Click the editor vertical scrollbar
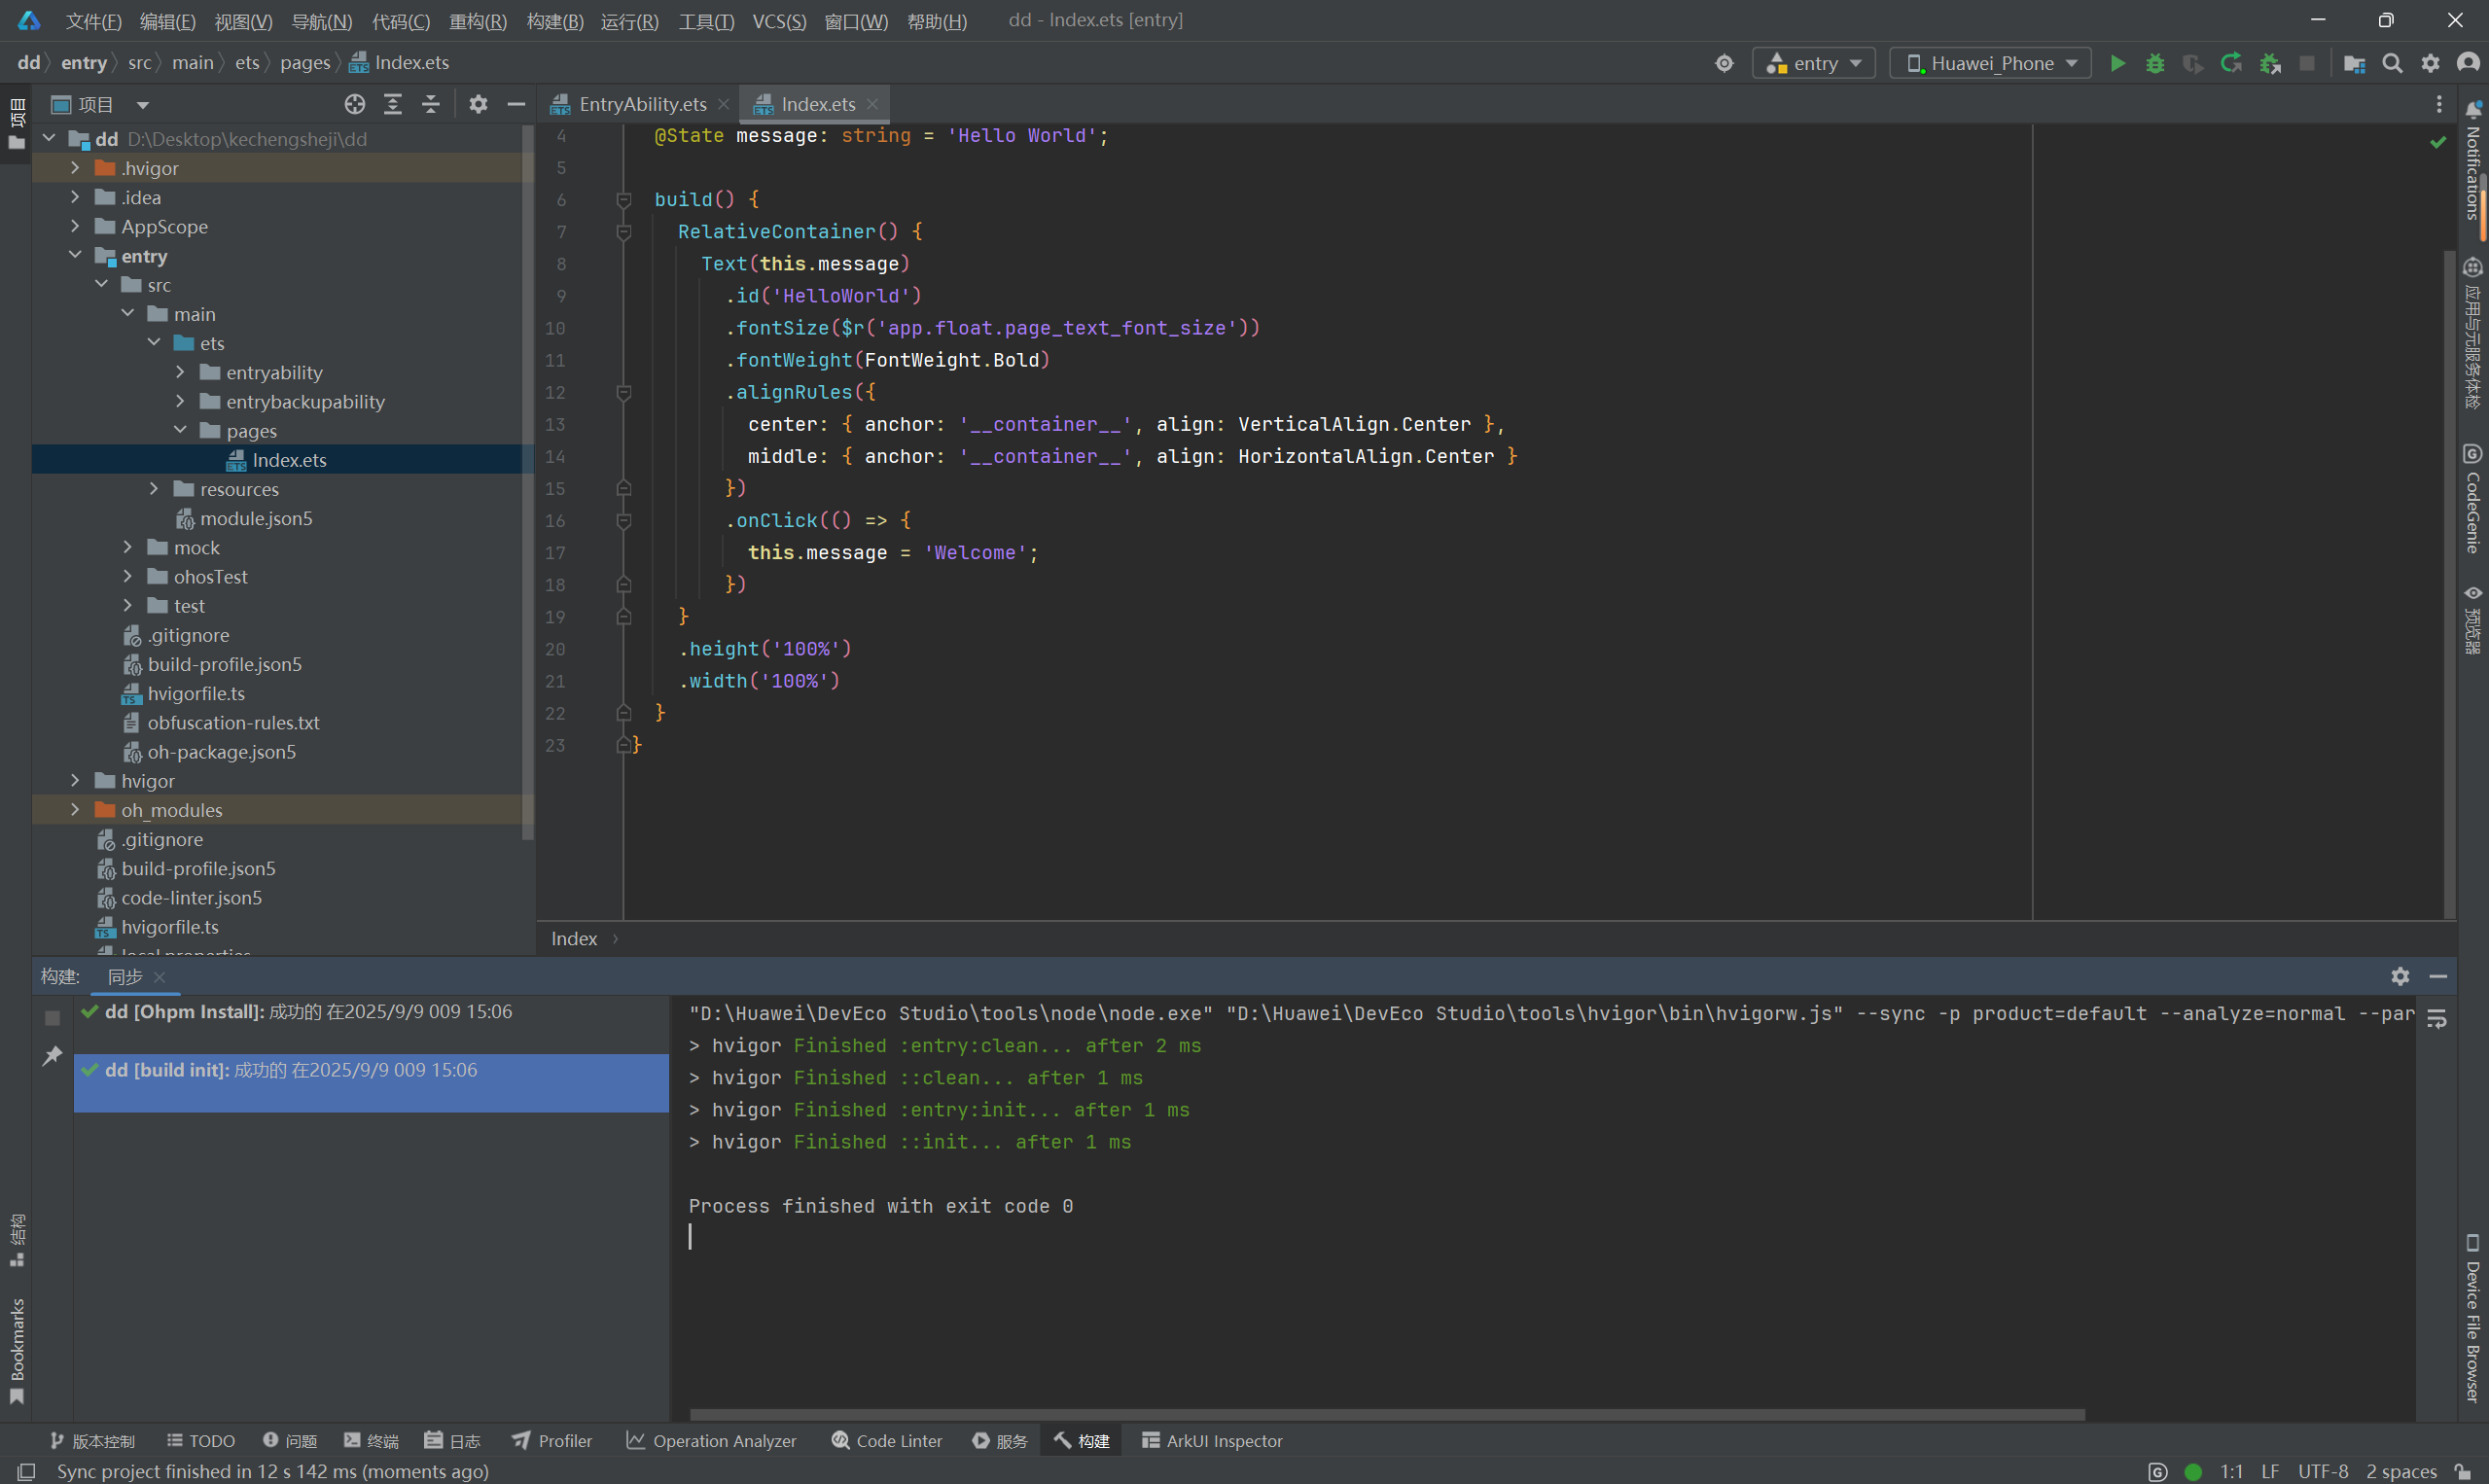The height and width of the screenshot is (1484, 2489). pyautogui.click(x=2449, y=584)
